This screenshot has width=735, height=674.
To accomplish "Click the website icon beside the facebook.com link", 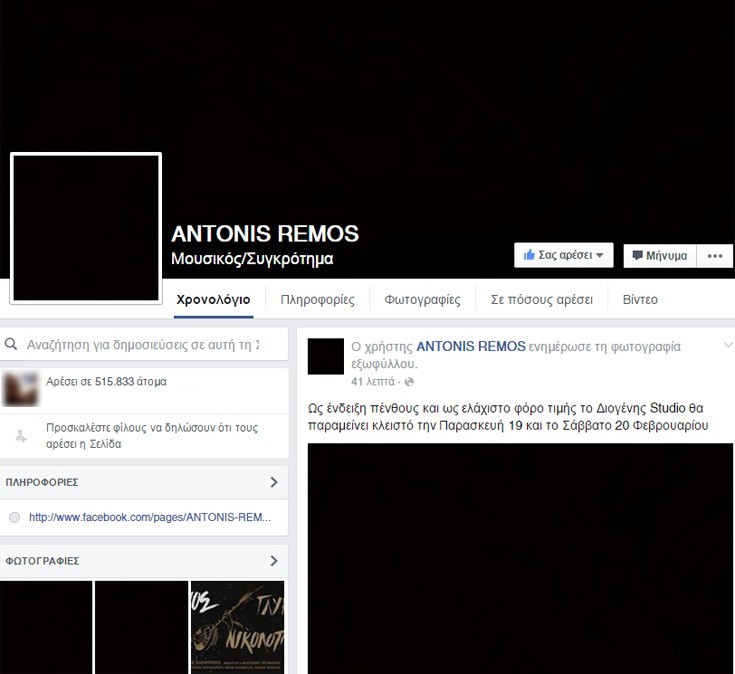I will (14, 517).
